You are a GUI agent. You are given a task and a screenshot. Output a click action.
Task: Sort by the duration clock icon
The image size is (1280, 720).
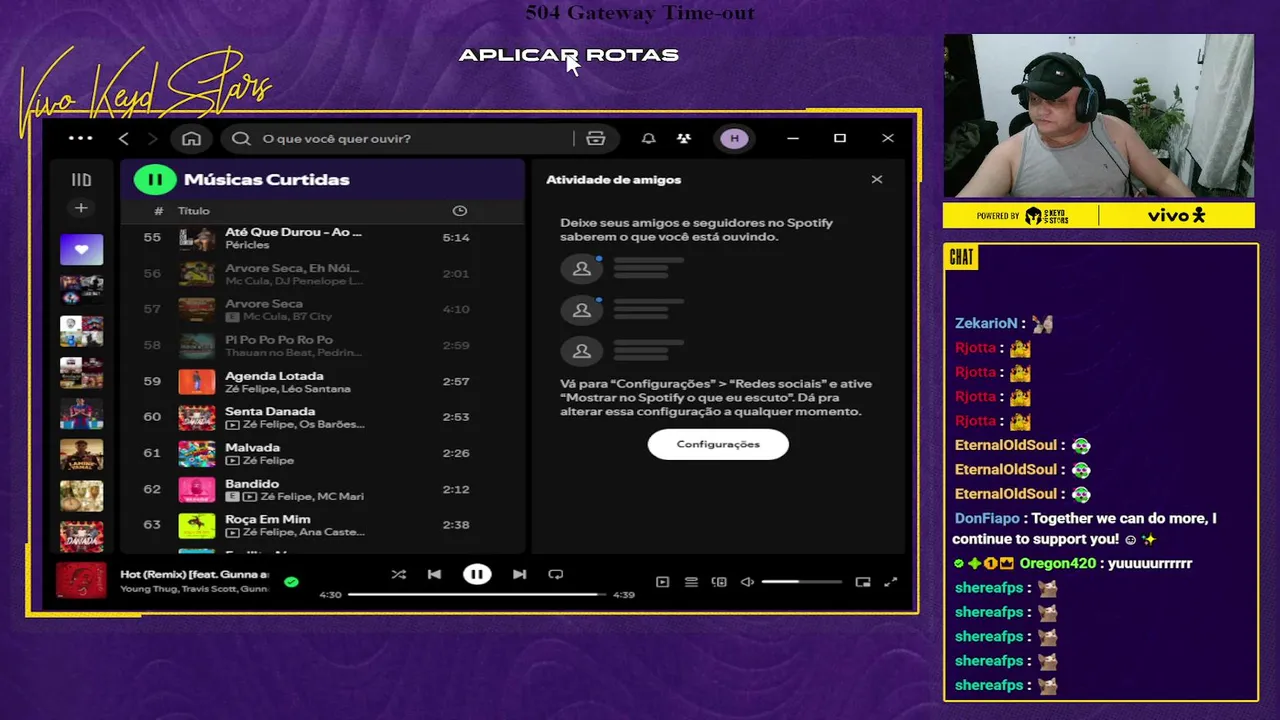(460, 211)
